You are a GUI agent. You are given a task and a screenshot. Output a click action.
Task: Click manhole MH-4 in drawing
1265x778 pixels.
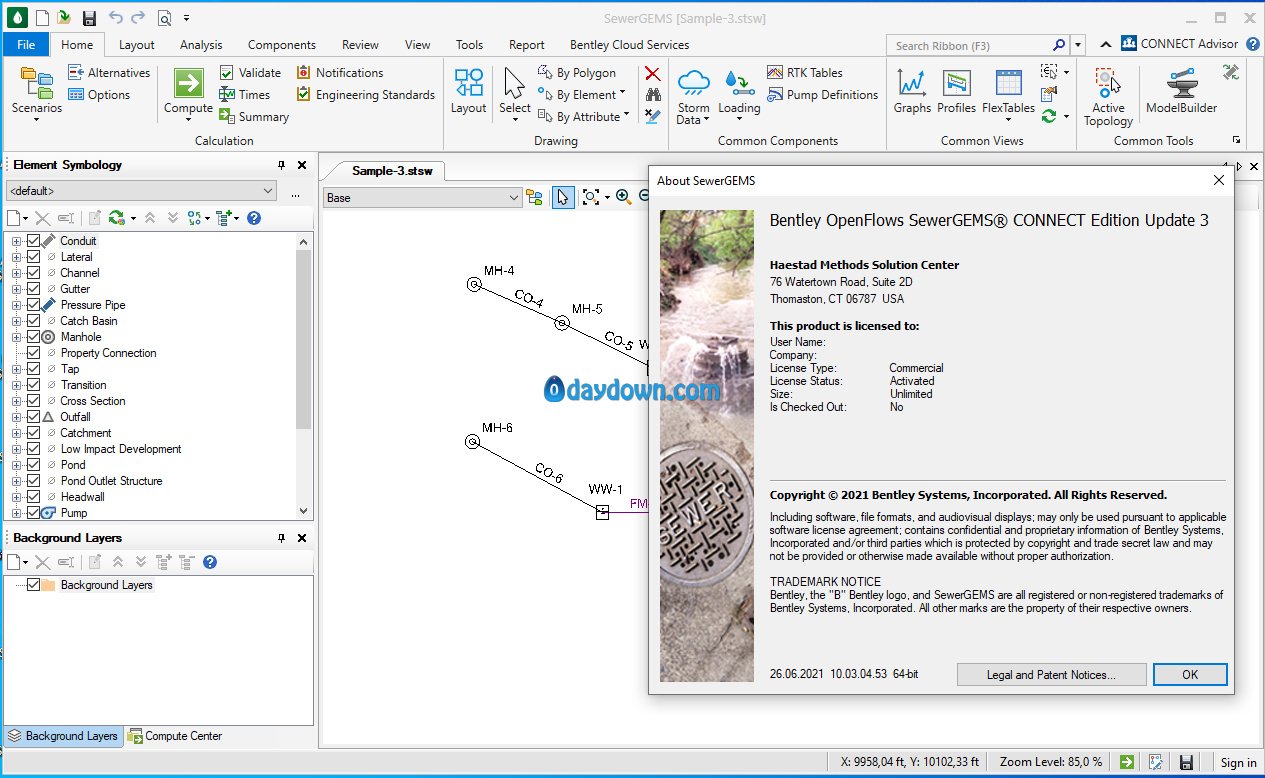tap(474, 284)
